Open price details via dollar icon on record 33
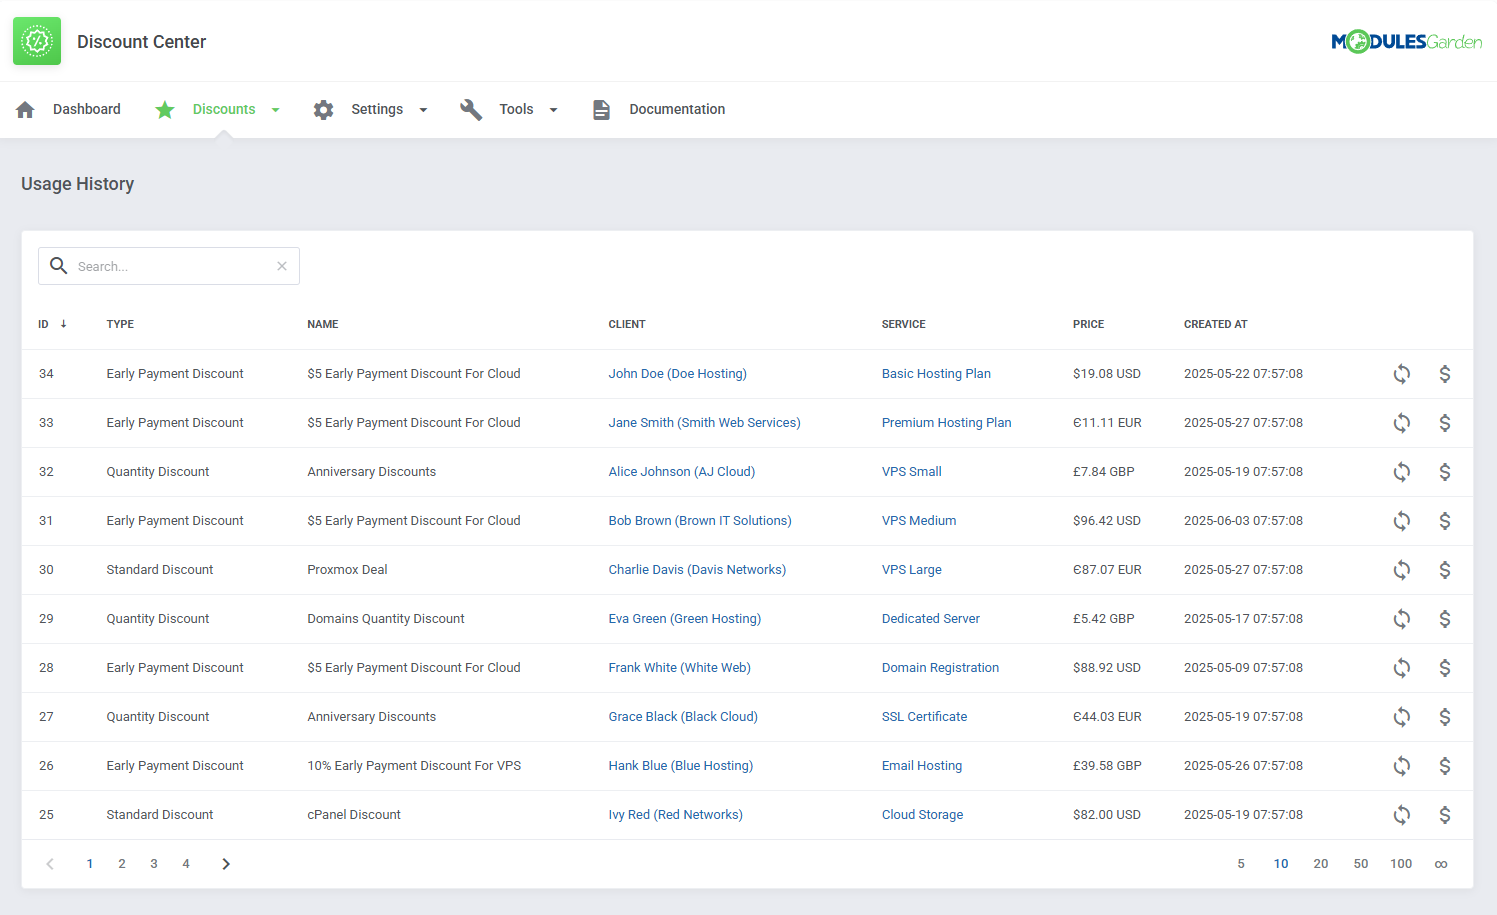 tap(1445, 422)
